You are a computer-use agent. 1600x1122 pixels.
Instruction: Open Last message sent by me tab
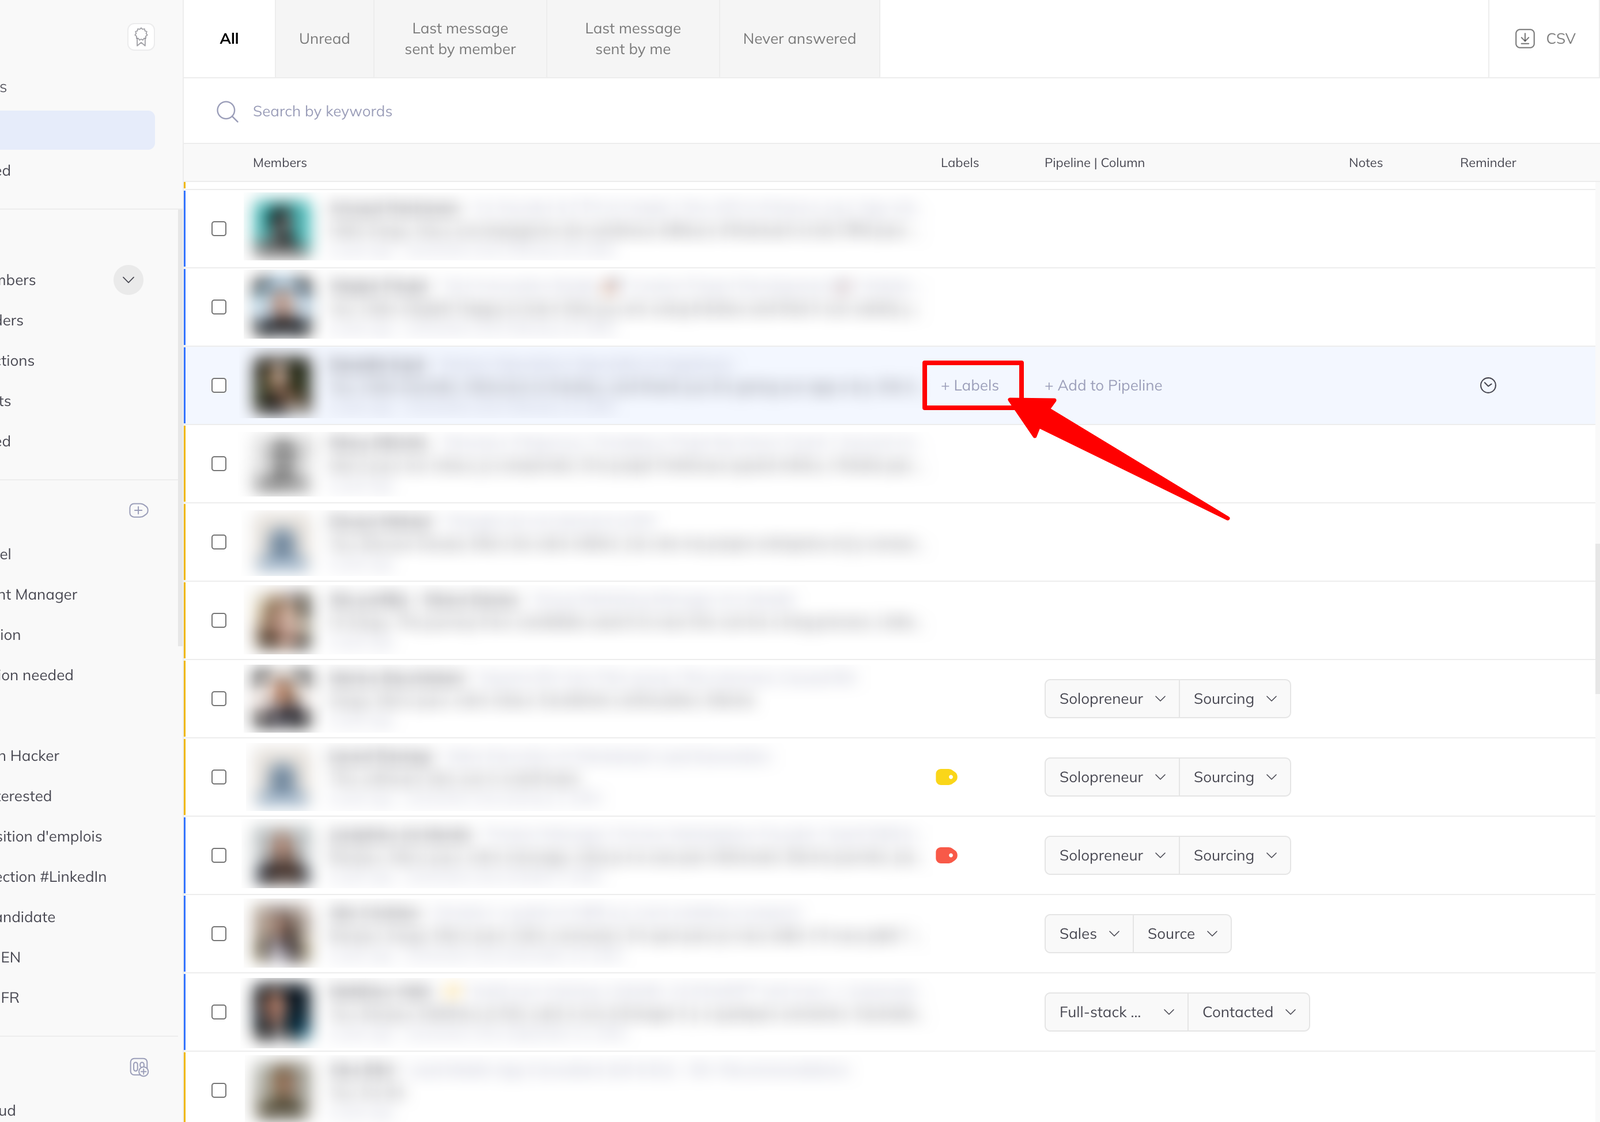click(x=633, y=39)
